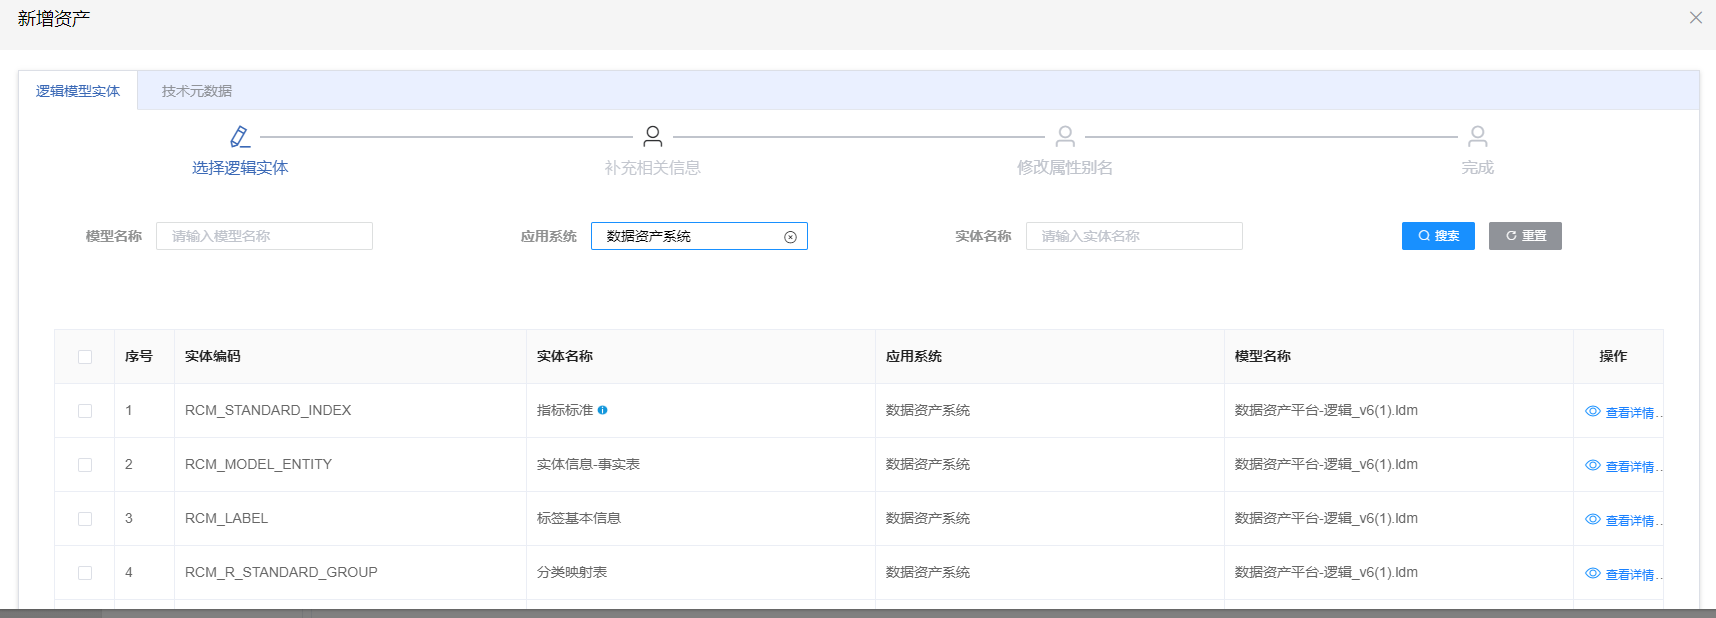The width and height of the screenshot is (1716, 618).
Task: Close the 新增资产 dialog
Action: (1695, 18)
